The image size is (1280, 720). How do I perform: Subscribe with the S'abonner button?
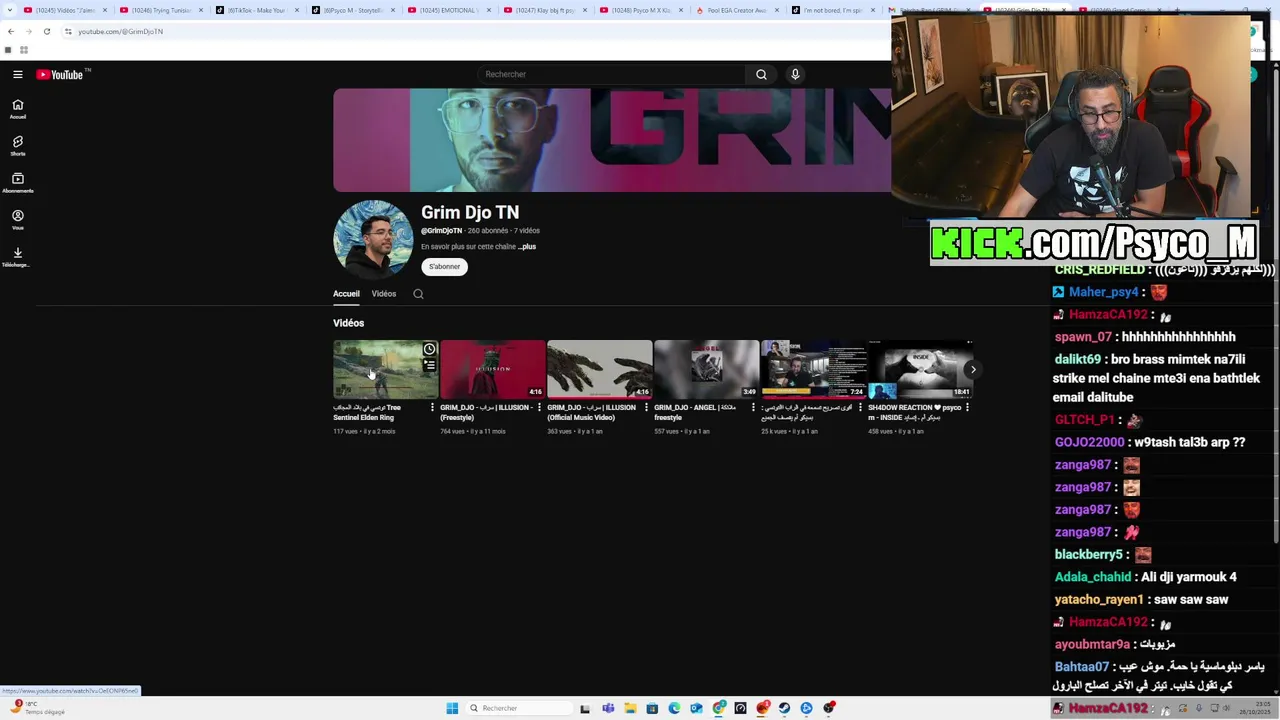pos(445,267)
